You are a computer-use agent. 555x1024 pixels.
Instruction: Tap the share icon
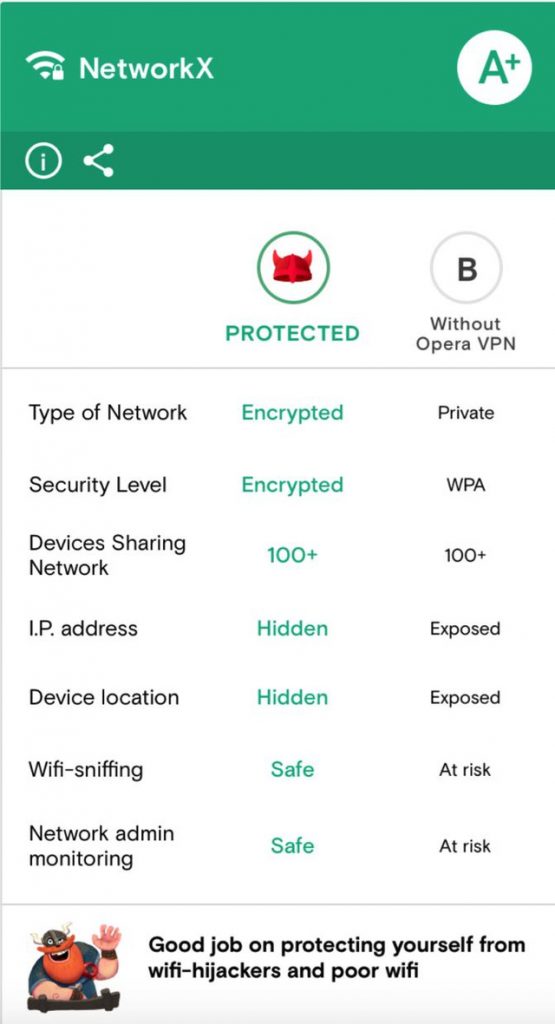[99, 161]
